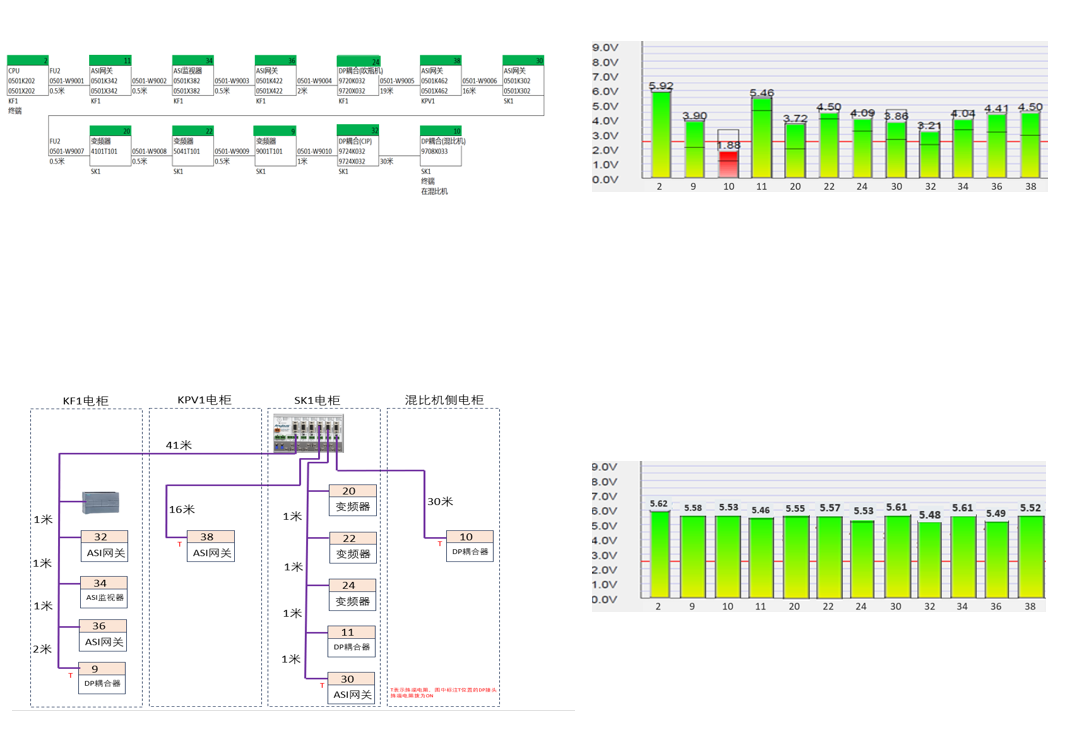Image resolution: width=1068 pixels, height=734 pixels.
Task: Click the 41米 cable length label
Action: [179, 445]
